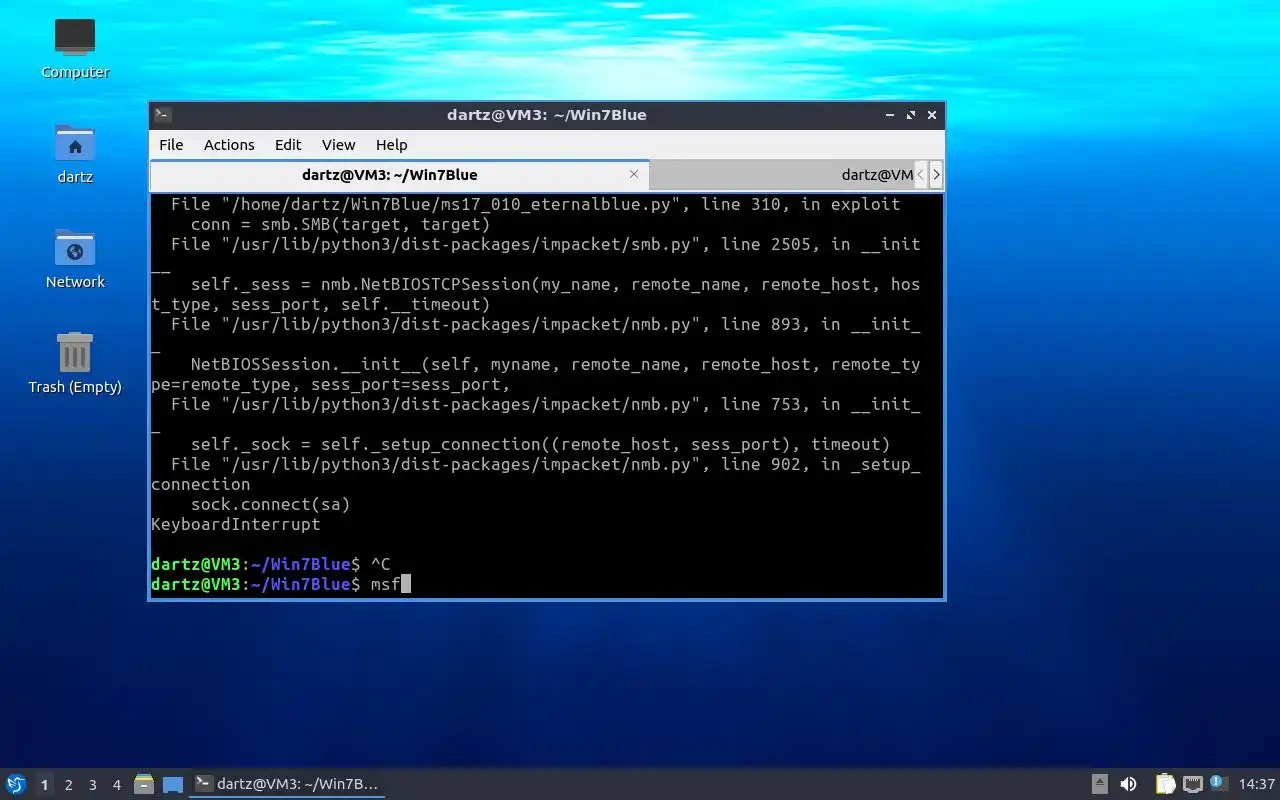Image resolution: width=1280 pixels, height=800 pixels.
Task: Click the volume speaker tray icon
Action: [1129, 785]
